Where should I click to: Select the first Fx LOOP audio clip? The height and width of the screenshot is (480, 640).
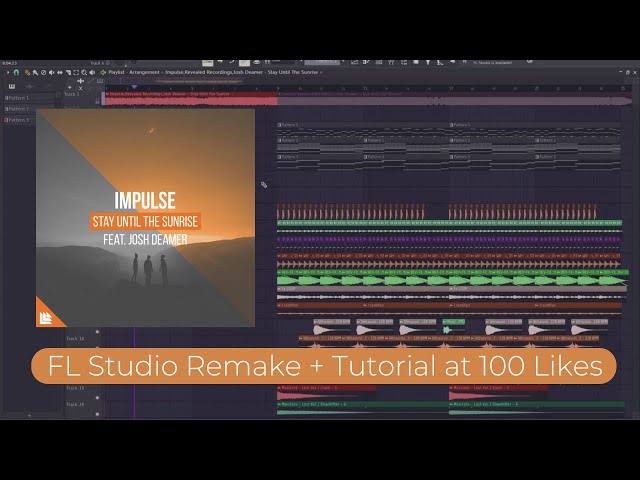tap(362, 293)
